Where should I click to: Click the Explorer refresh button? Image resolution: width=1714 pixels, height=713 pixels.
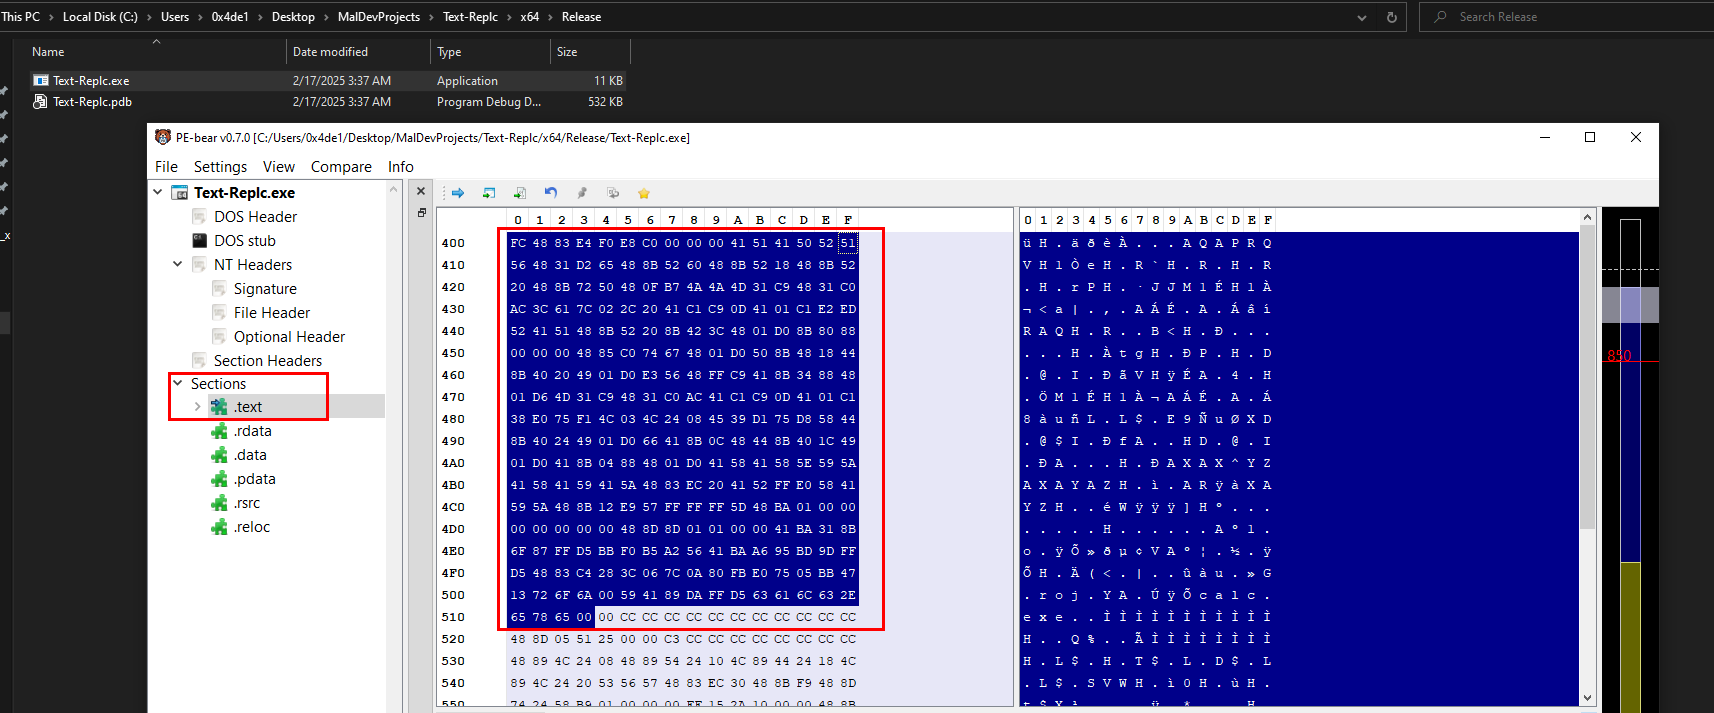[x=1391, y=17]
